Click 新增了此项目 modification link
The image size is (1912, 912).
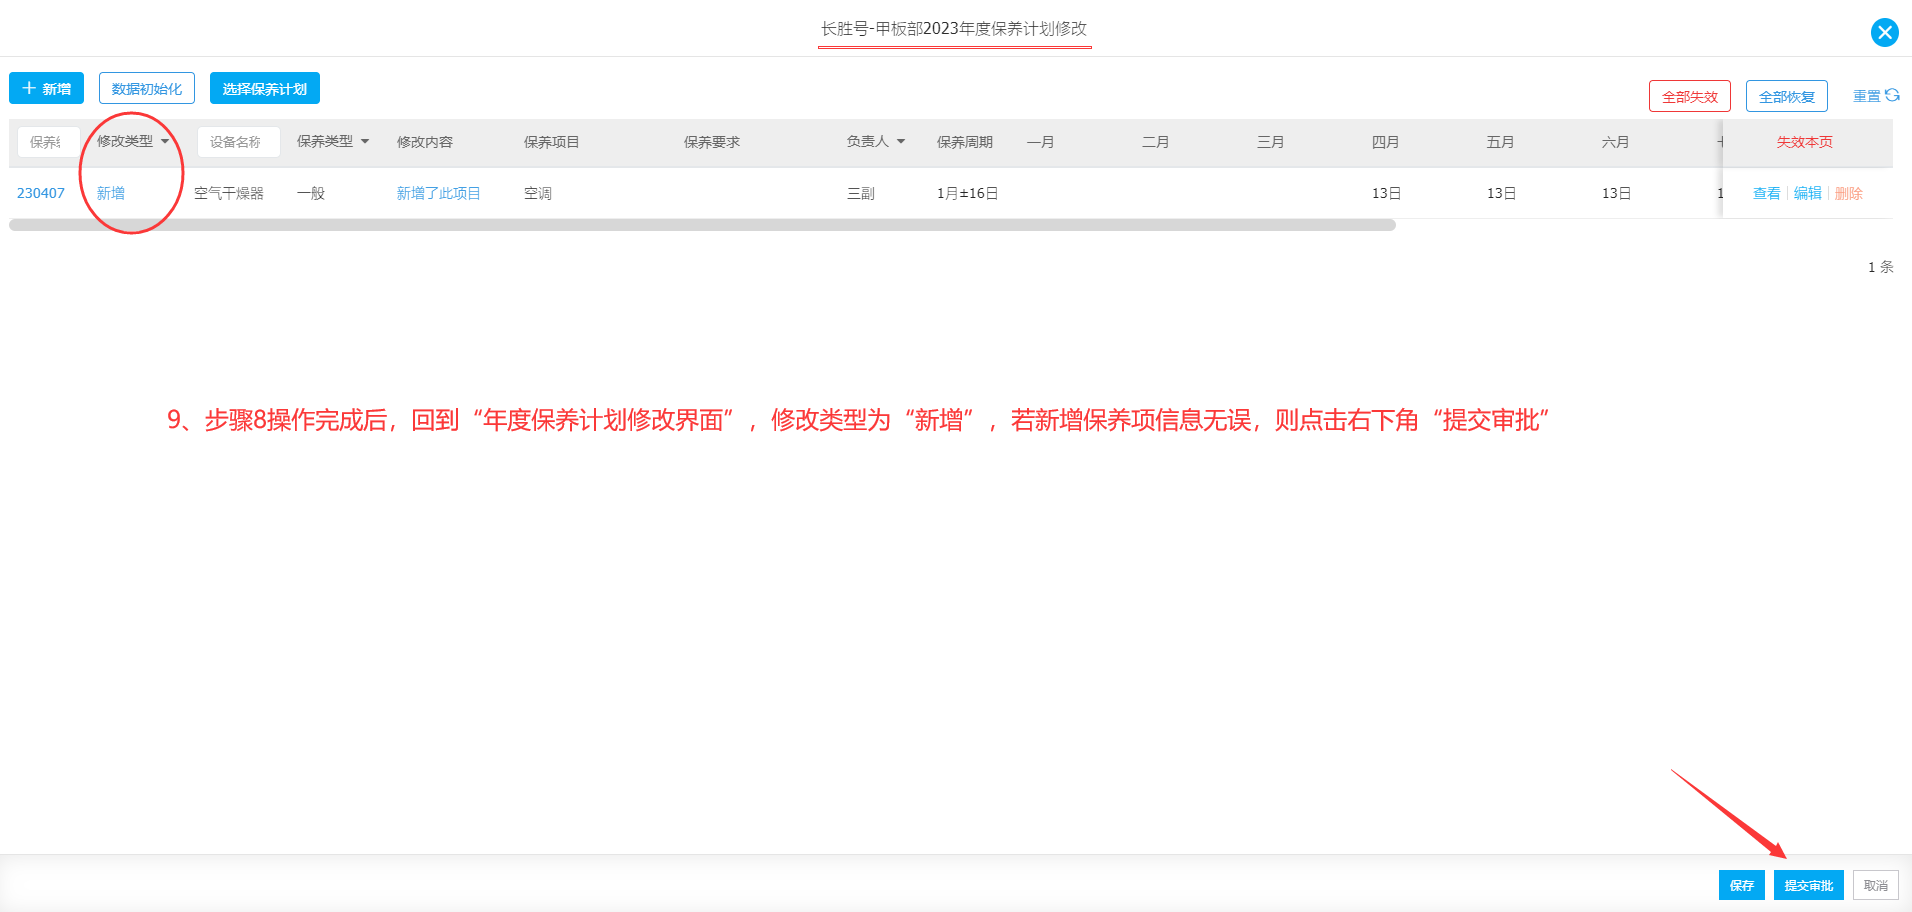[x=438, y=193]
